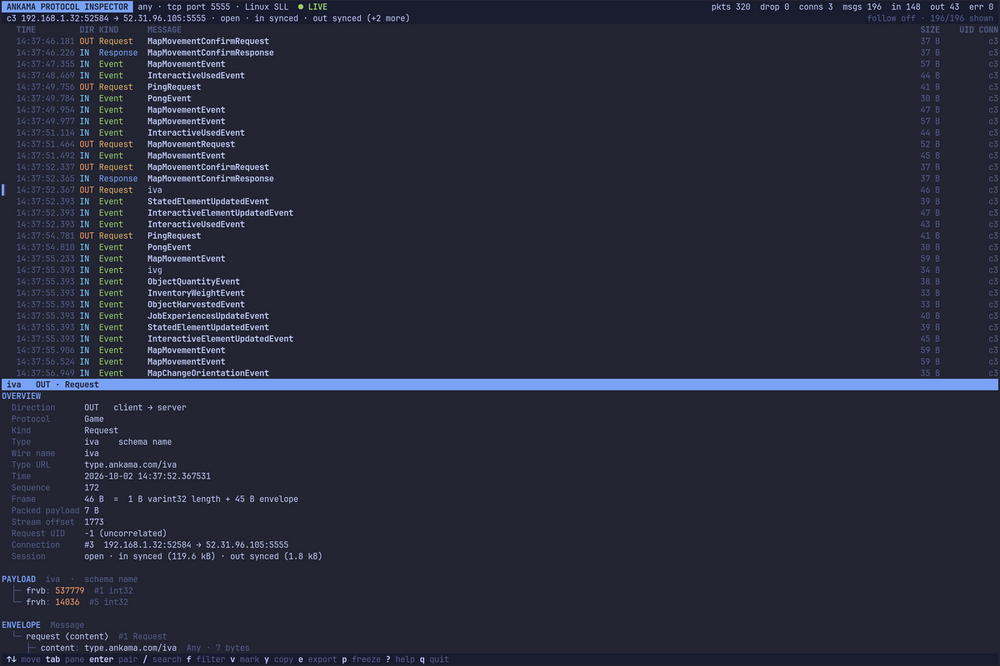The width and height of the screenshot is (1000, 666).
Task: Select the StatedElementUpdatedEvent row at 14:37:52.393
Action: pyautogui.click(x=500, y=202)
